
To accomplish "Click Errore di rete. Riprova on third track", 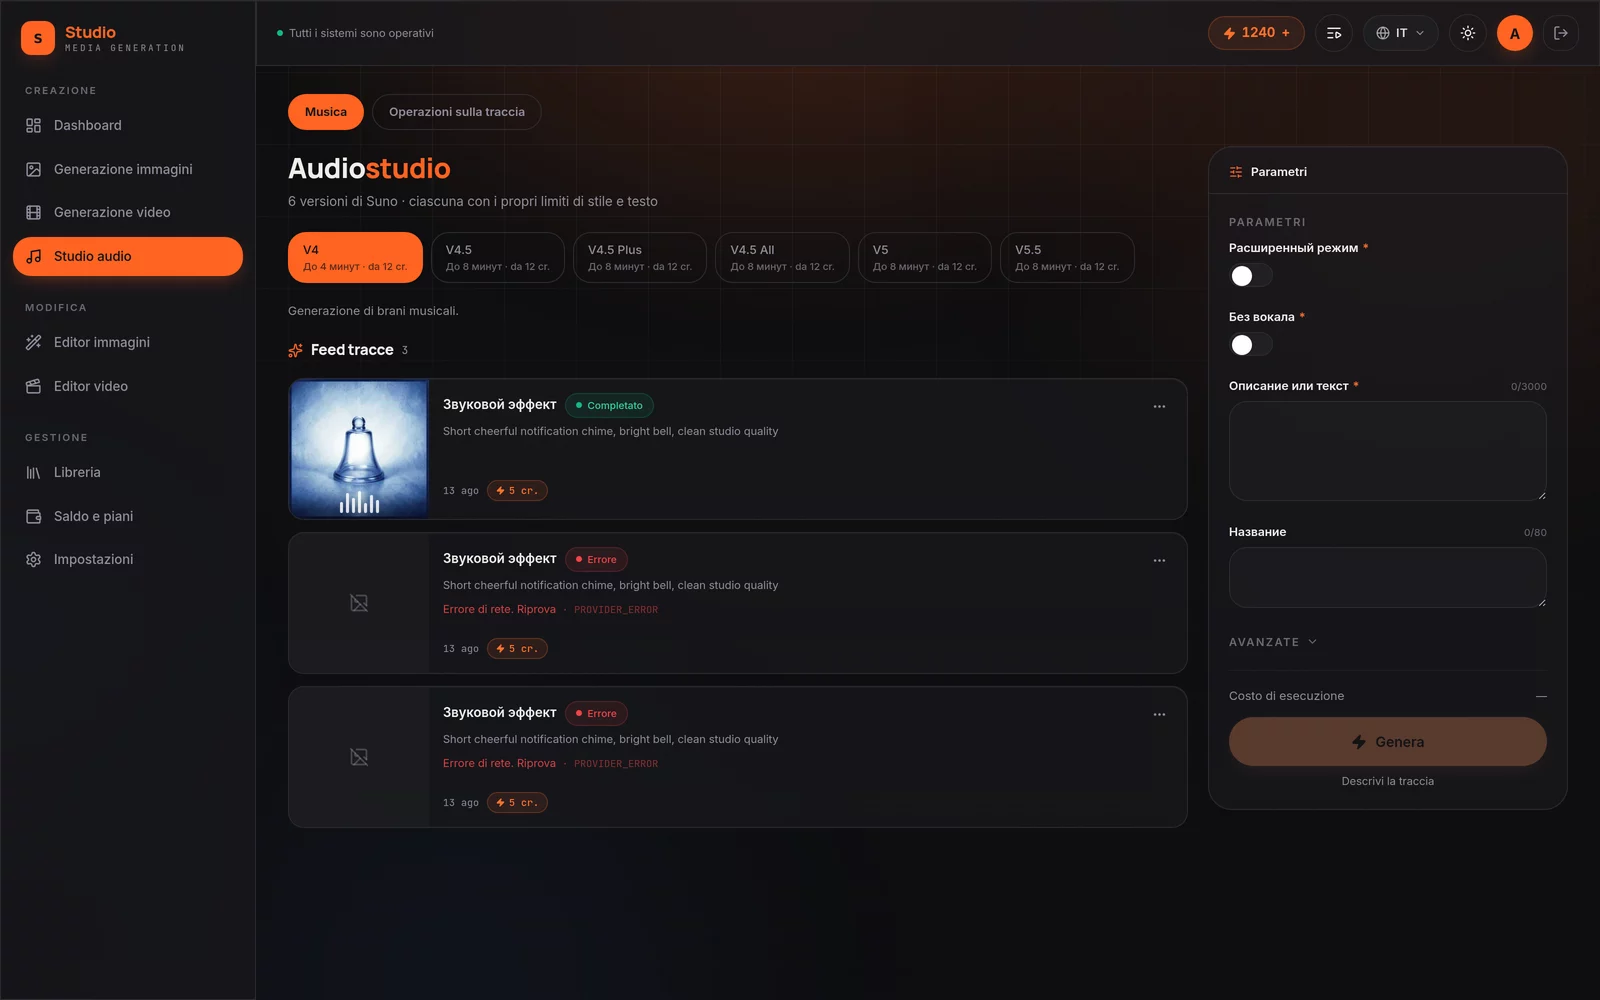I will click(499, 763).
